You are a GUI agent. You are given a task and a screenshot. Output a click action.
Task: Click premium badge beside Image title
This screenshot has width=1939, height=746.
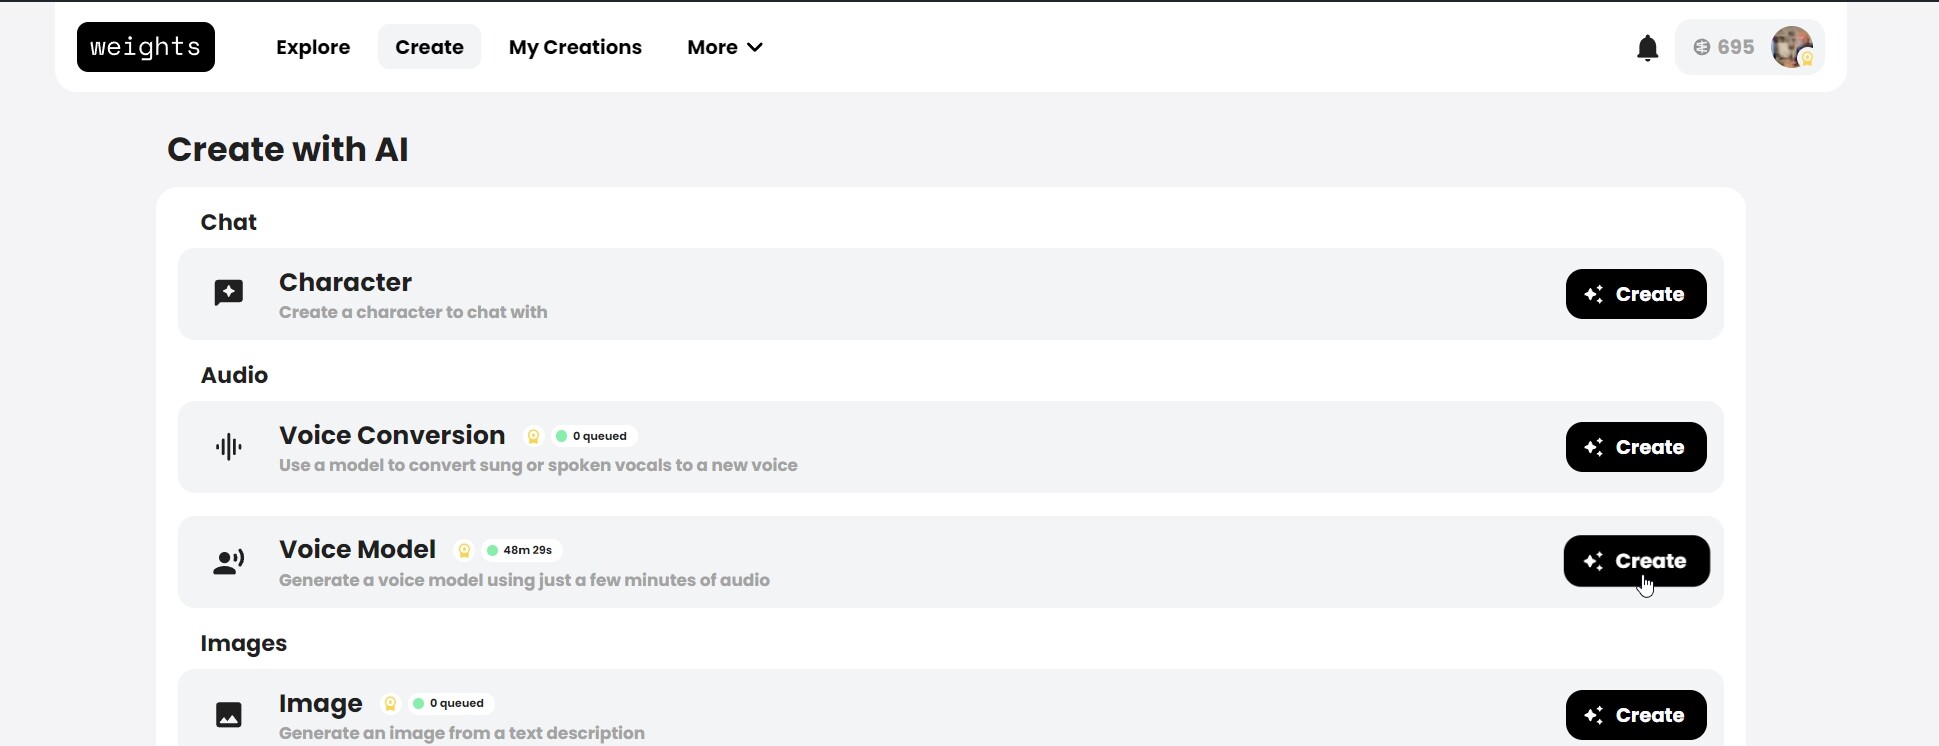pyautogui.click(x=391, y=704)
